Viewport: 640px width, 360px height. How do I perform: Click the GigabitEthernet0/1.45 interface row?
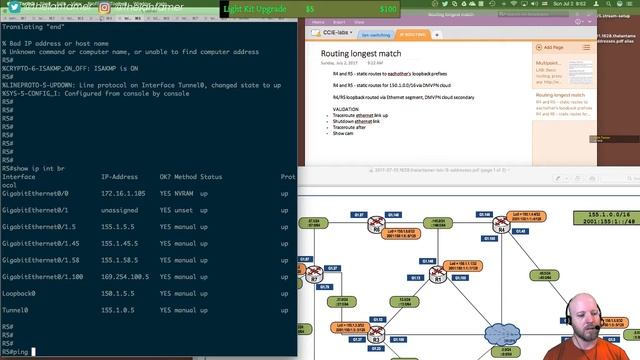pos(149,244)
